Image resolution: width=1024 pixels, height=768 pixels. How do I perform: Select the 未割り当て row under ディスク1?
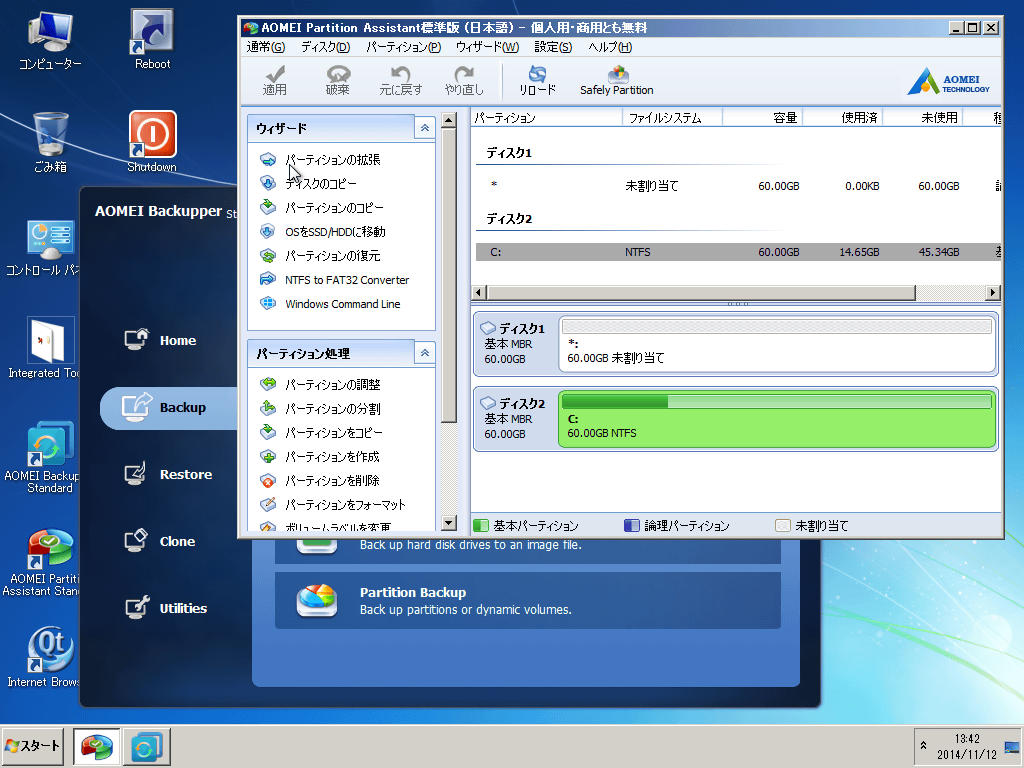tap(738, 186)
